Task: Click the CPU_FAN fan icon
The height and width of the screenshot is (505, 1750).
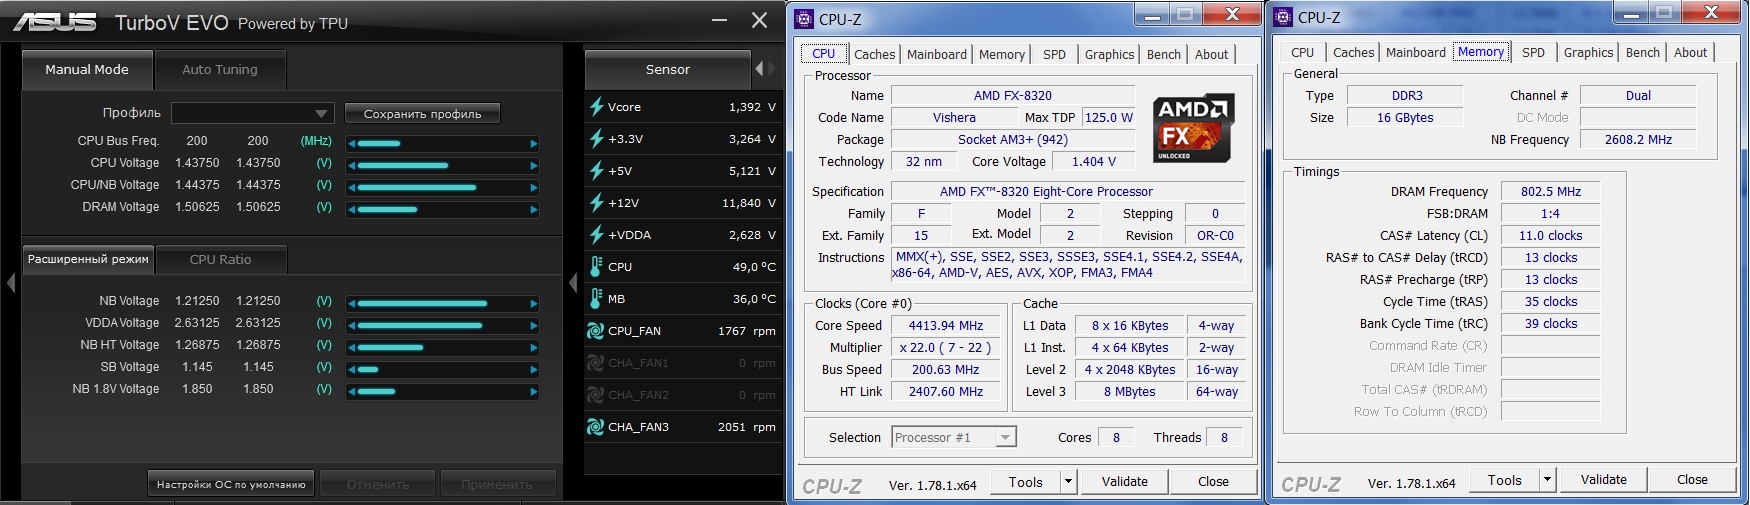Action: (596, 331)
